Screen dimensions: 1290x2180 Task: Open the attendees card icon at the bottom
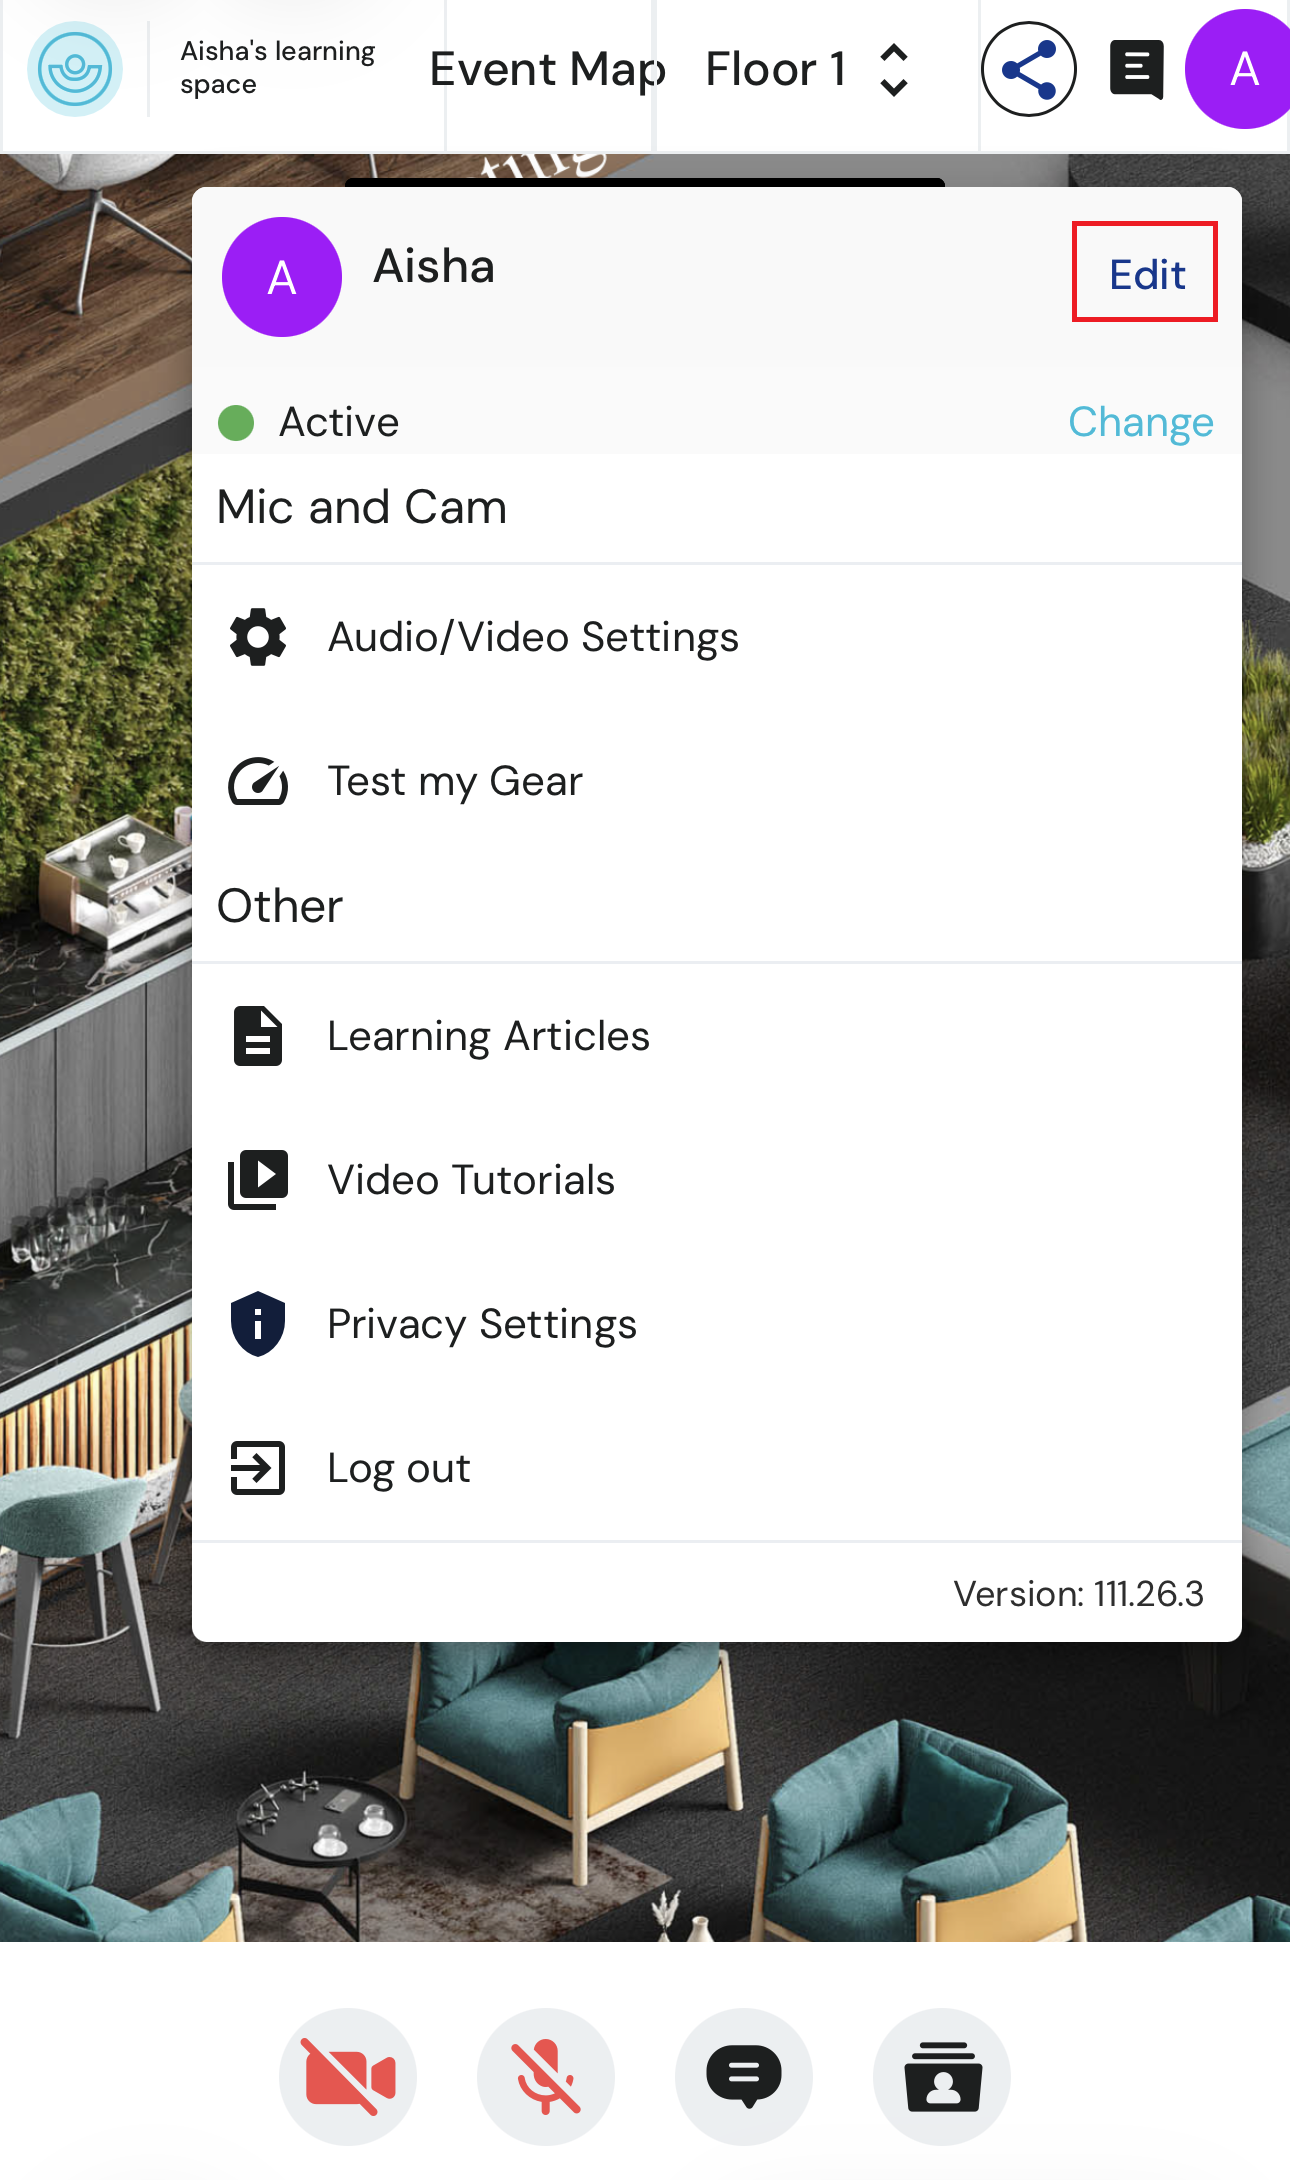942,2076
